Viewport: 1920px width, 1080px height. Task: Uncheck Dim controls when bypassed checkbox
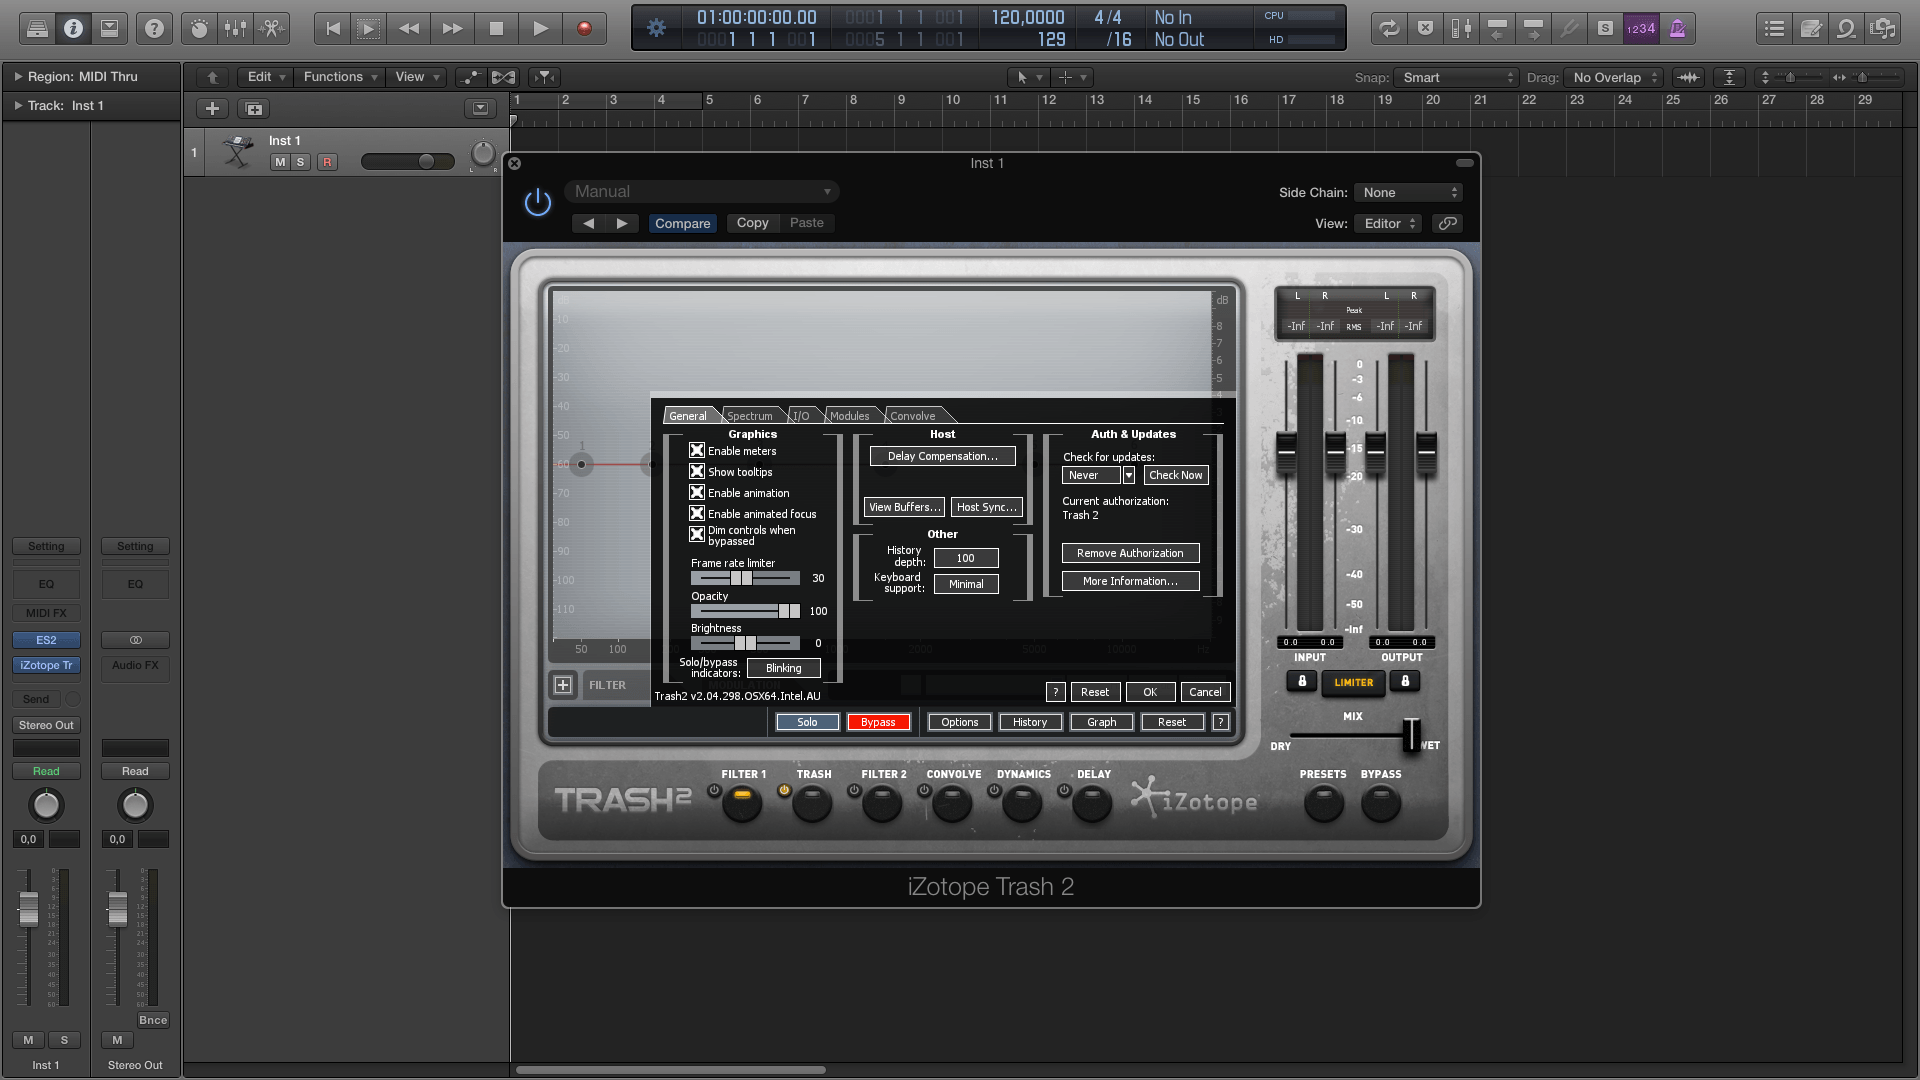click(697, 535)
